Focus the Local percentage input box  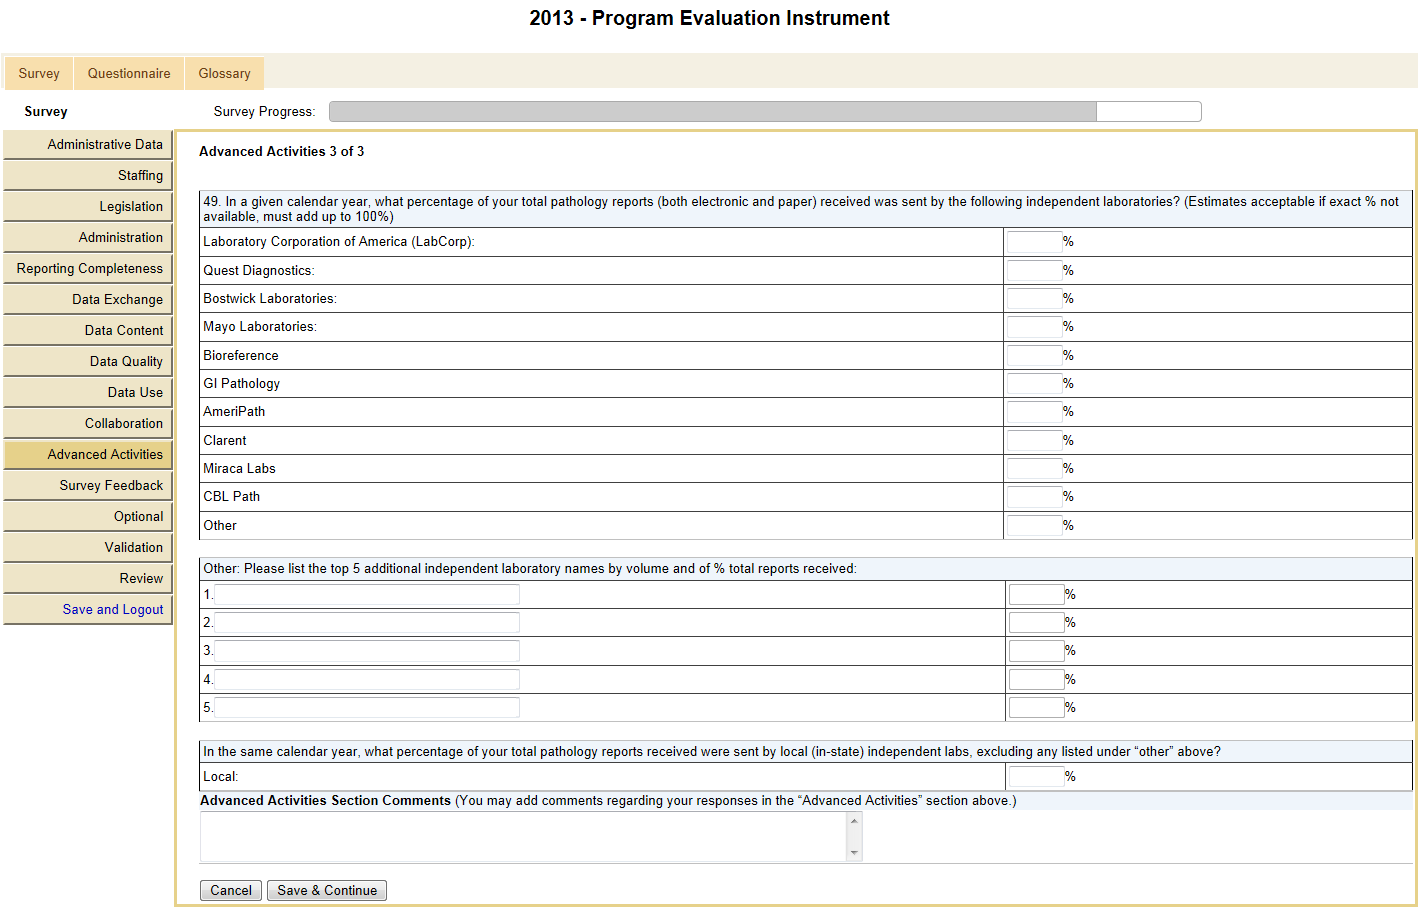click(x=1036, y=777)
